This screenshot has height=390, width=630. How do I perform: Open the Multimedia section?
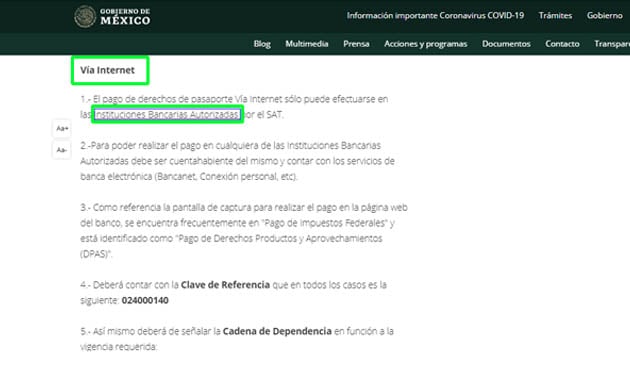coord(307,44)
